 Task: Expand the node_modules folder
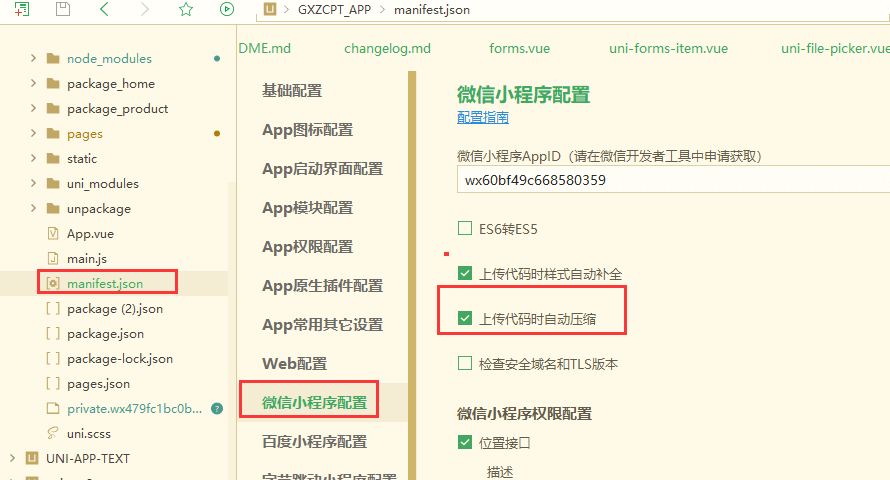(34, 59)
